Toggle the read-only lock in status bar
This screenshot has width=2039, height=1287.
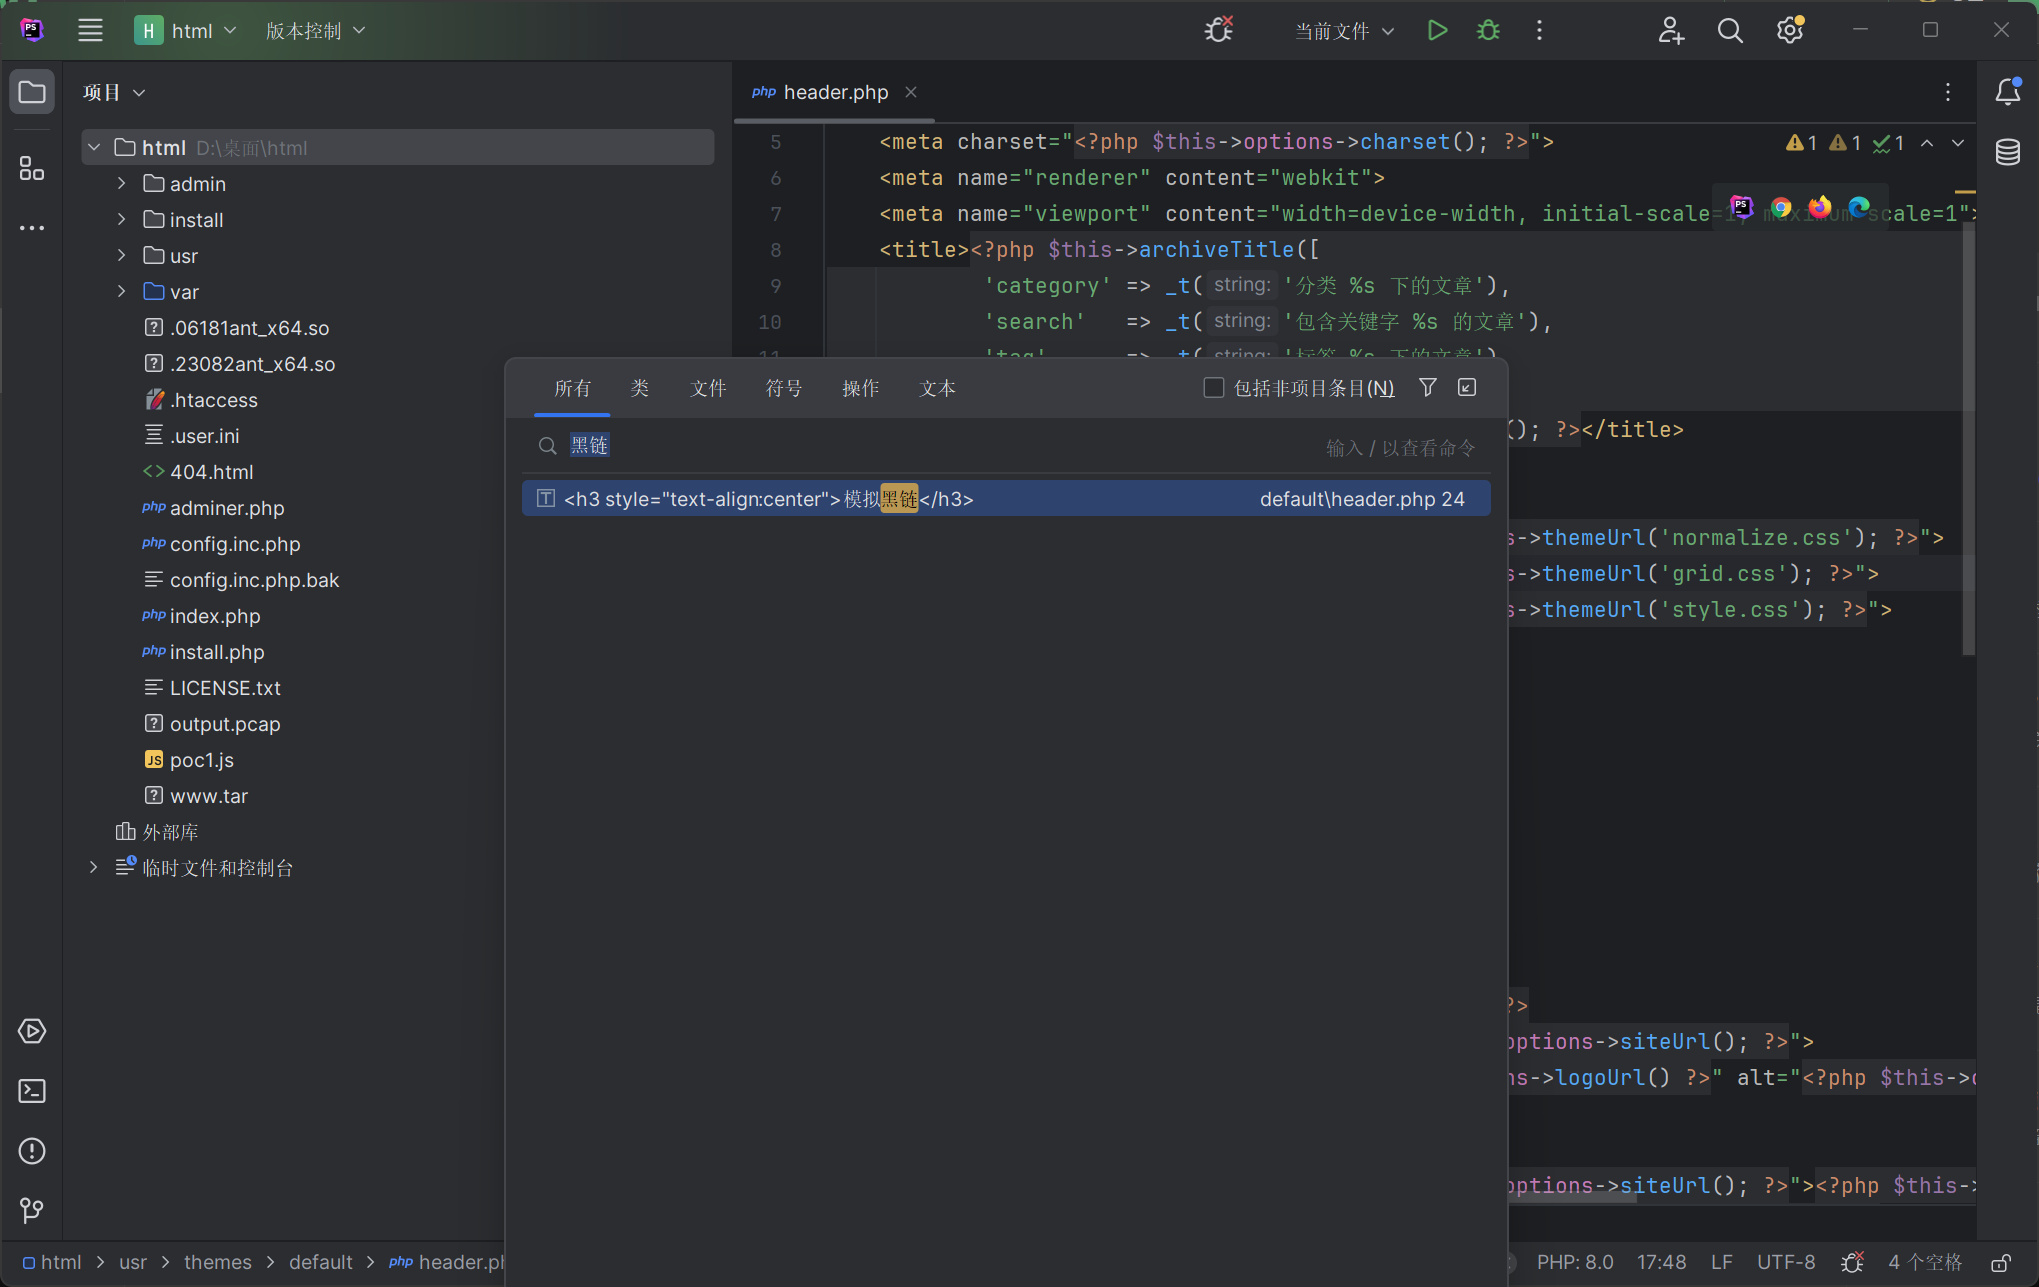[2001, 1263]
